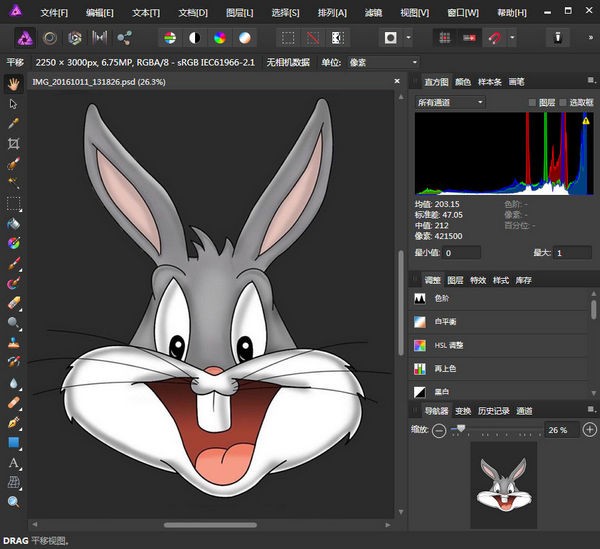Select the Crop tool in toolbox
600x549 pixels.
(14, 143)
